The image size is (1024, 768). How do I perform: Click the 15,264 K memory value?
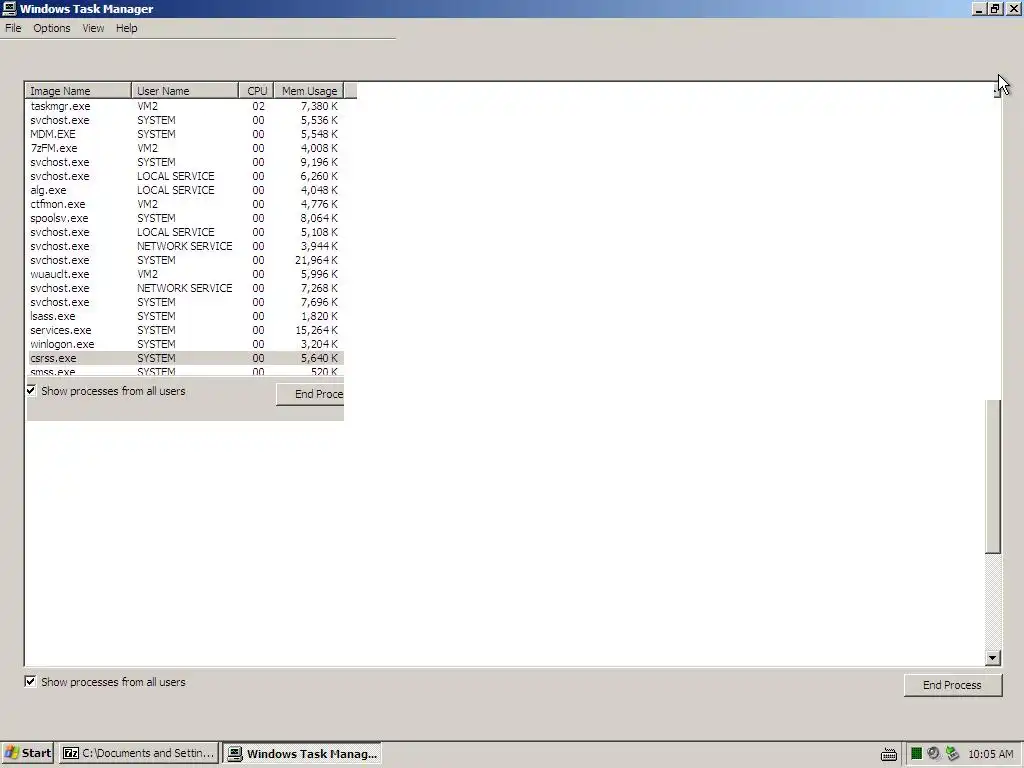click(316, 330)
